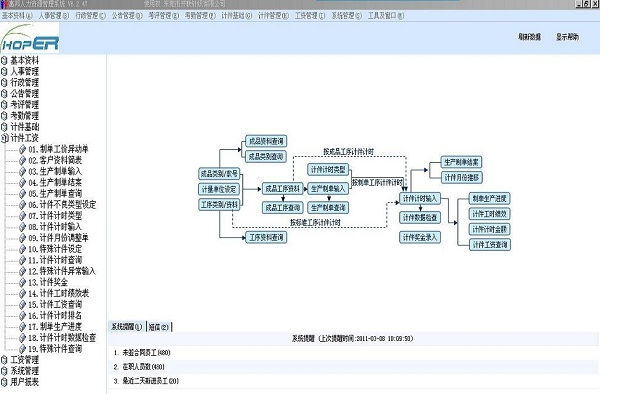Click the 计件月份推移 flowchart box

click(x=462, y=178)
